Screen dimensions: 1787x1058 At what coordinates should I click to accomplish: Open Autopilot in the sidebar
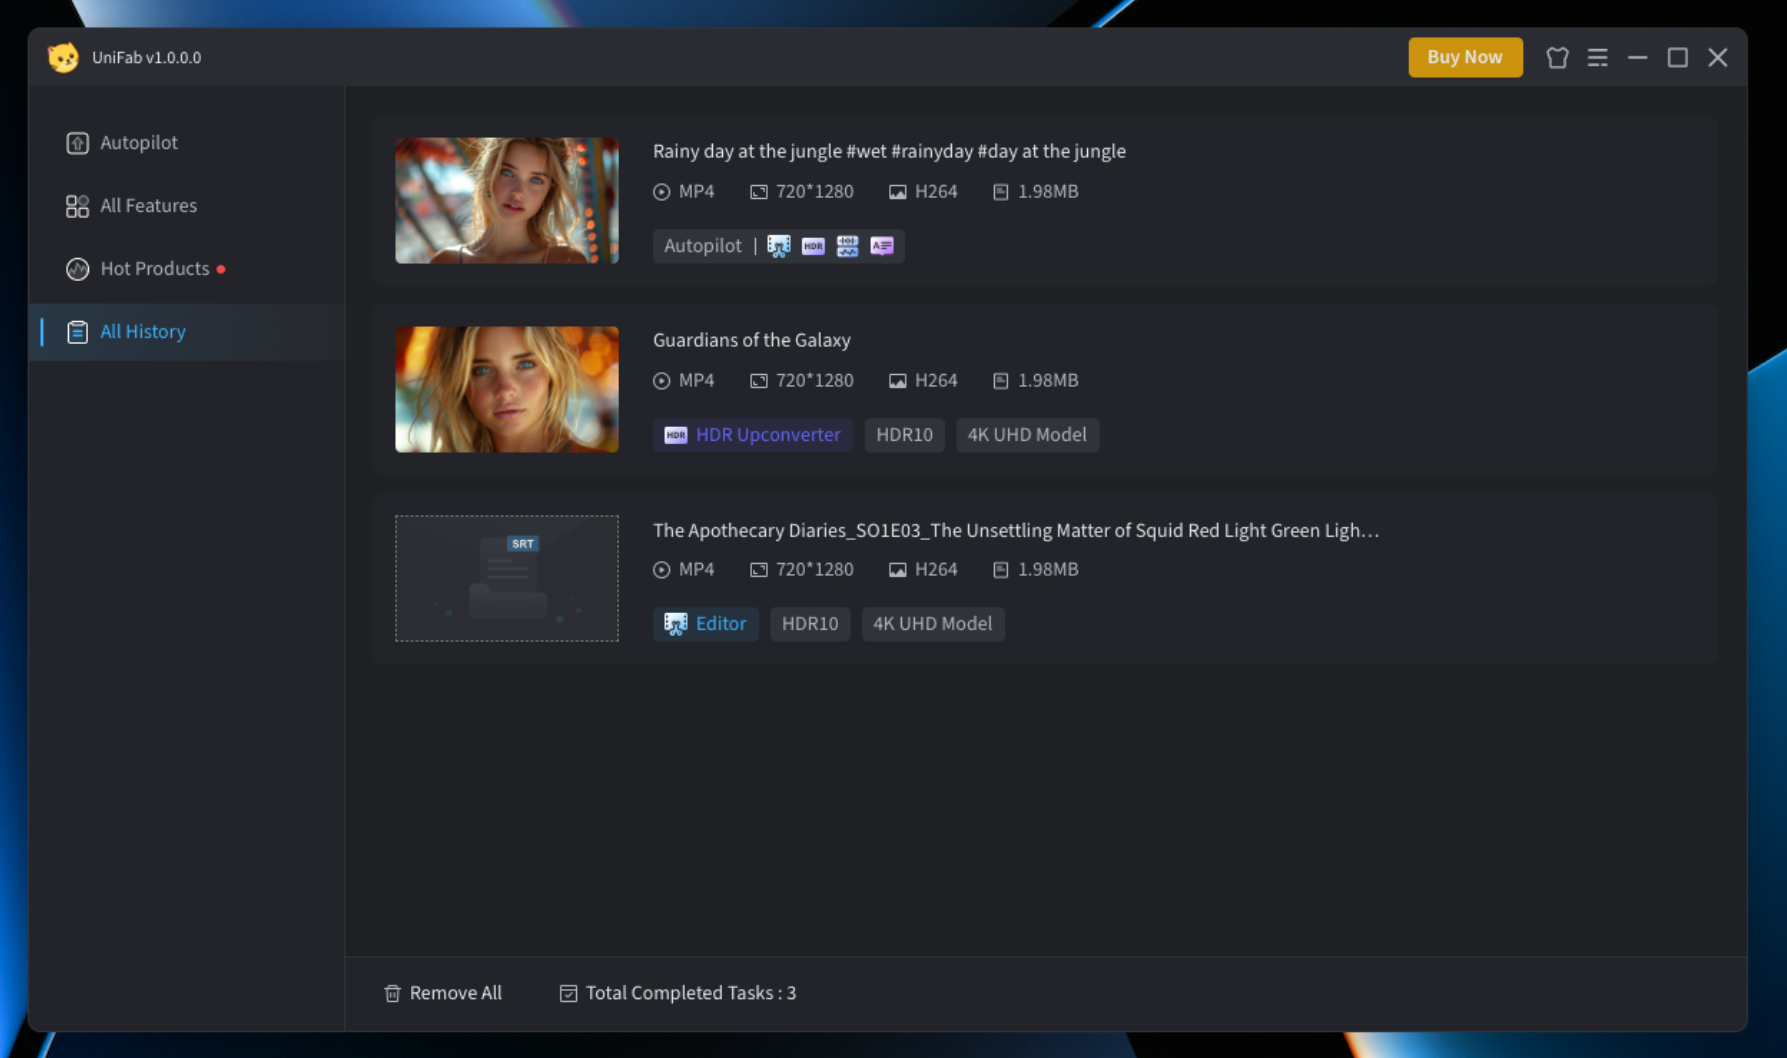click(x=186, y=142)
